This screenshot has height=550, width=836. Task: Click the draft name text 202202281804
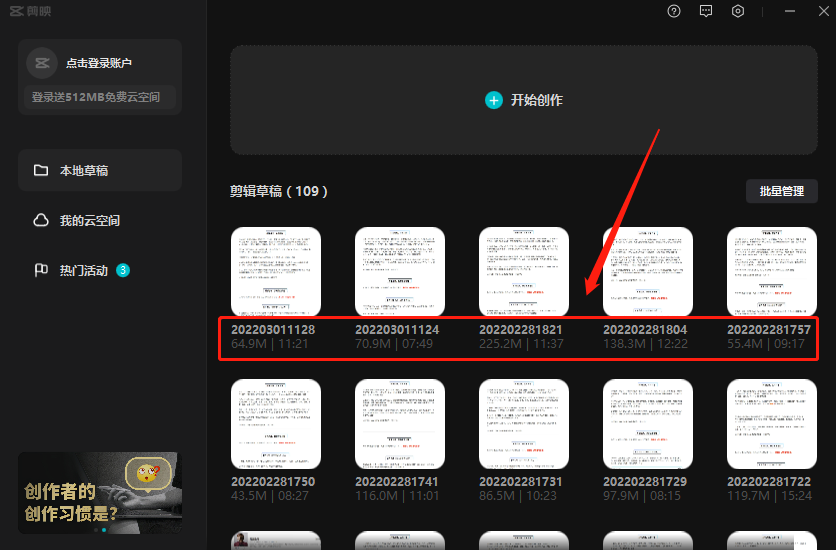click(x=645, y=330)
